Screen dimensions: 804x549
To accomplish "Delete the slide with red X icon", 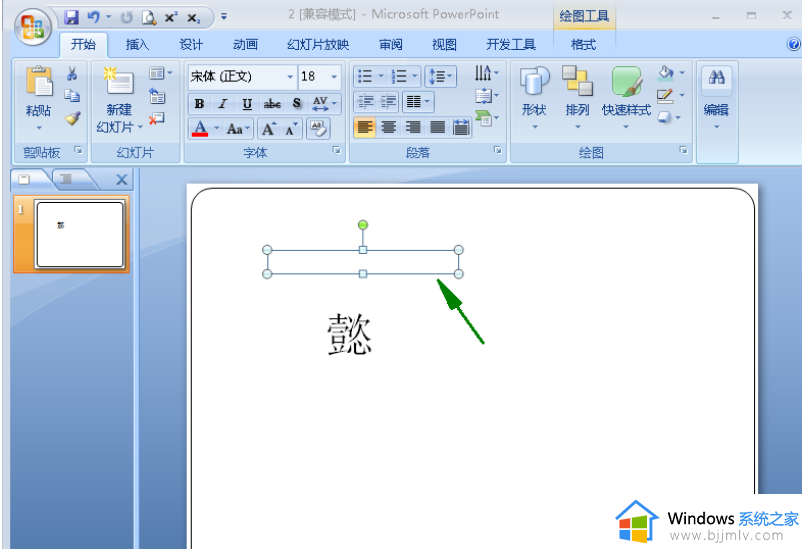I will tap(157, 118).
